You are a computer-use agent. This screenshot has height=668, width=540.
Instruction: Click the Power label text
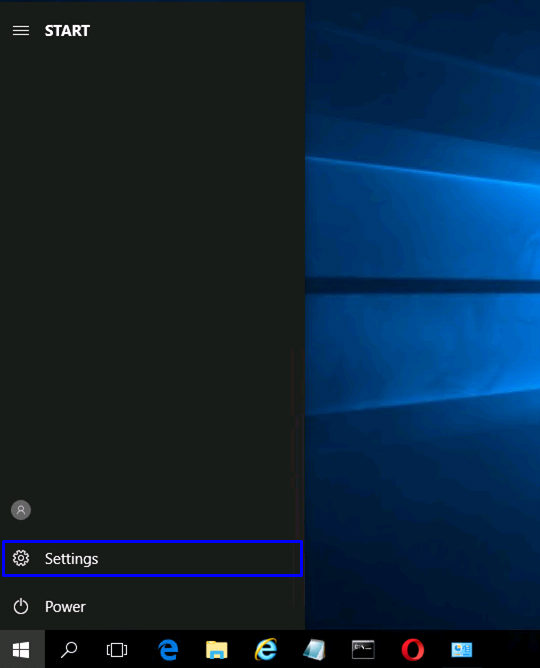[65, 607]
